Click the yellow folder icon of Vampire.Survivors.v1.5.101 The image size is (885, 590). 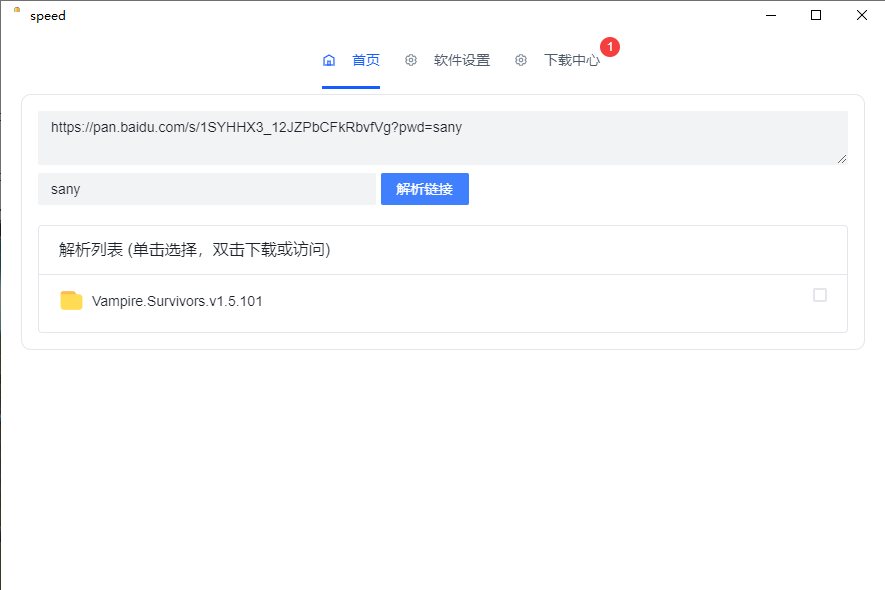click(71, 300)
